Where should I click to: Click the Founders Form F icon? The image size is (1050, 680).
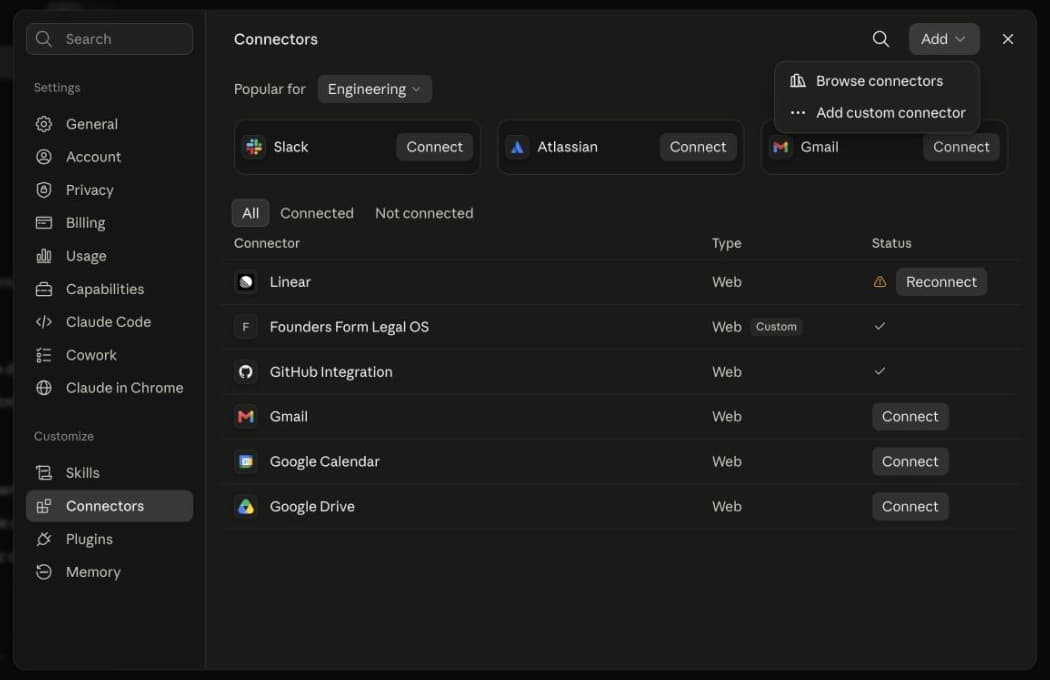(x=246, y=327)
